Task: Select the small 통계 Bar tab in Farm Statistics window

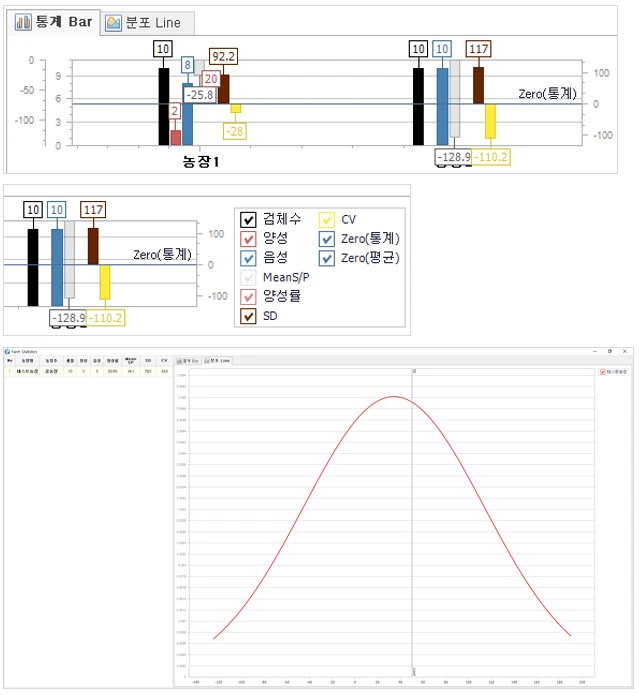Action: point(188,361)
